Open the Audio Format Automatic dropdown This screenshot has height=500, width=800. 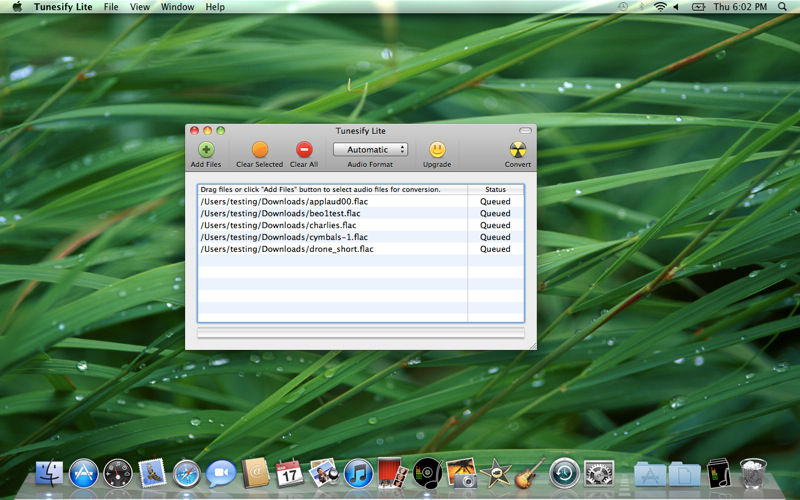pyautogui.click(x=370, y=149)
